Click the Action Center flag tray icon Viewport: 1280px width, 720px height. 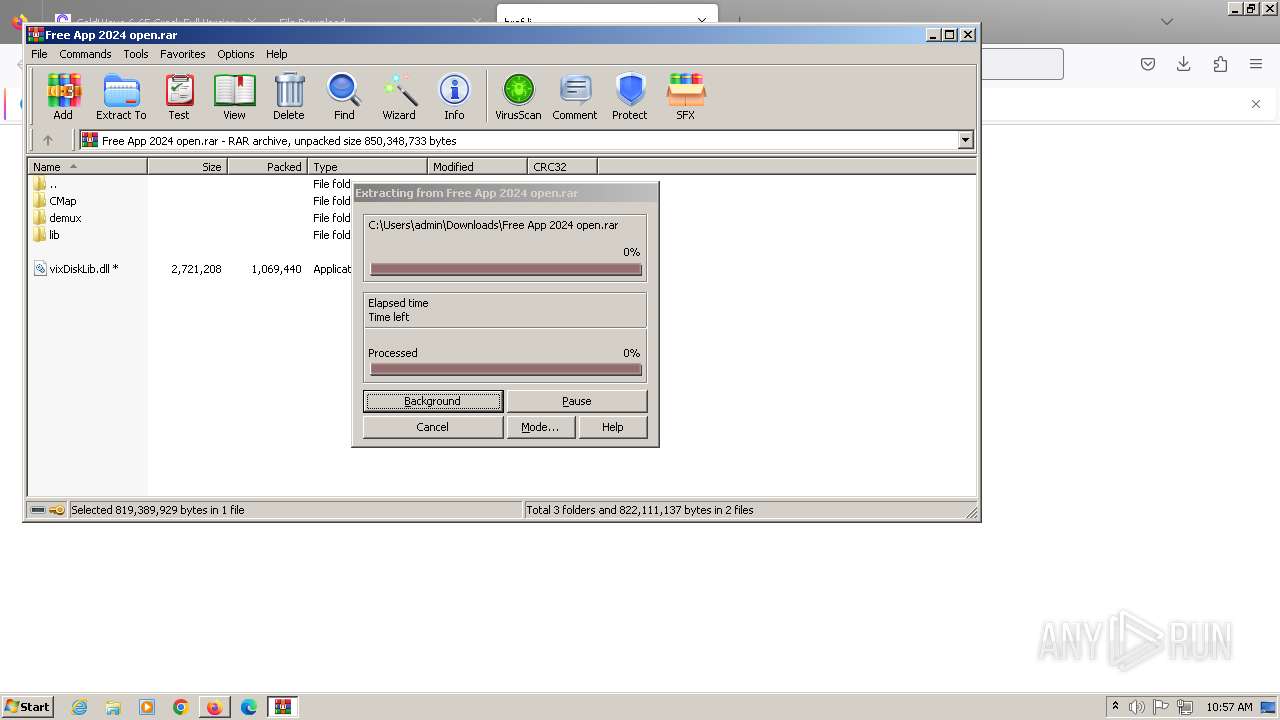coord(1161,707)
